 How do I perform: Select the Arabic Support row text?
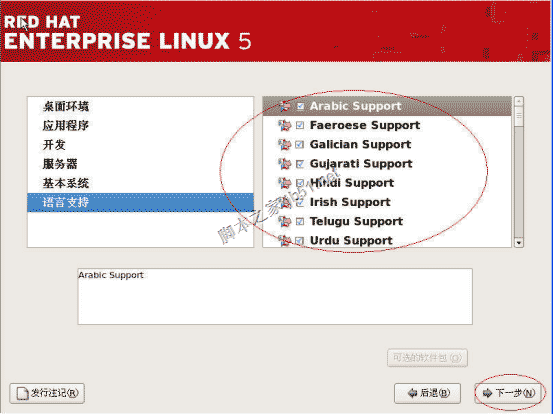355,106
